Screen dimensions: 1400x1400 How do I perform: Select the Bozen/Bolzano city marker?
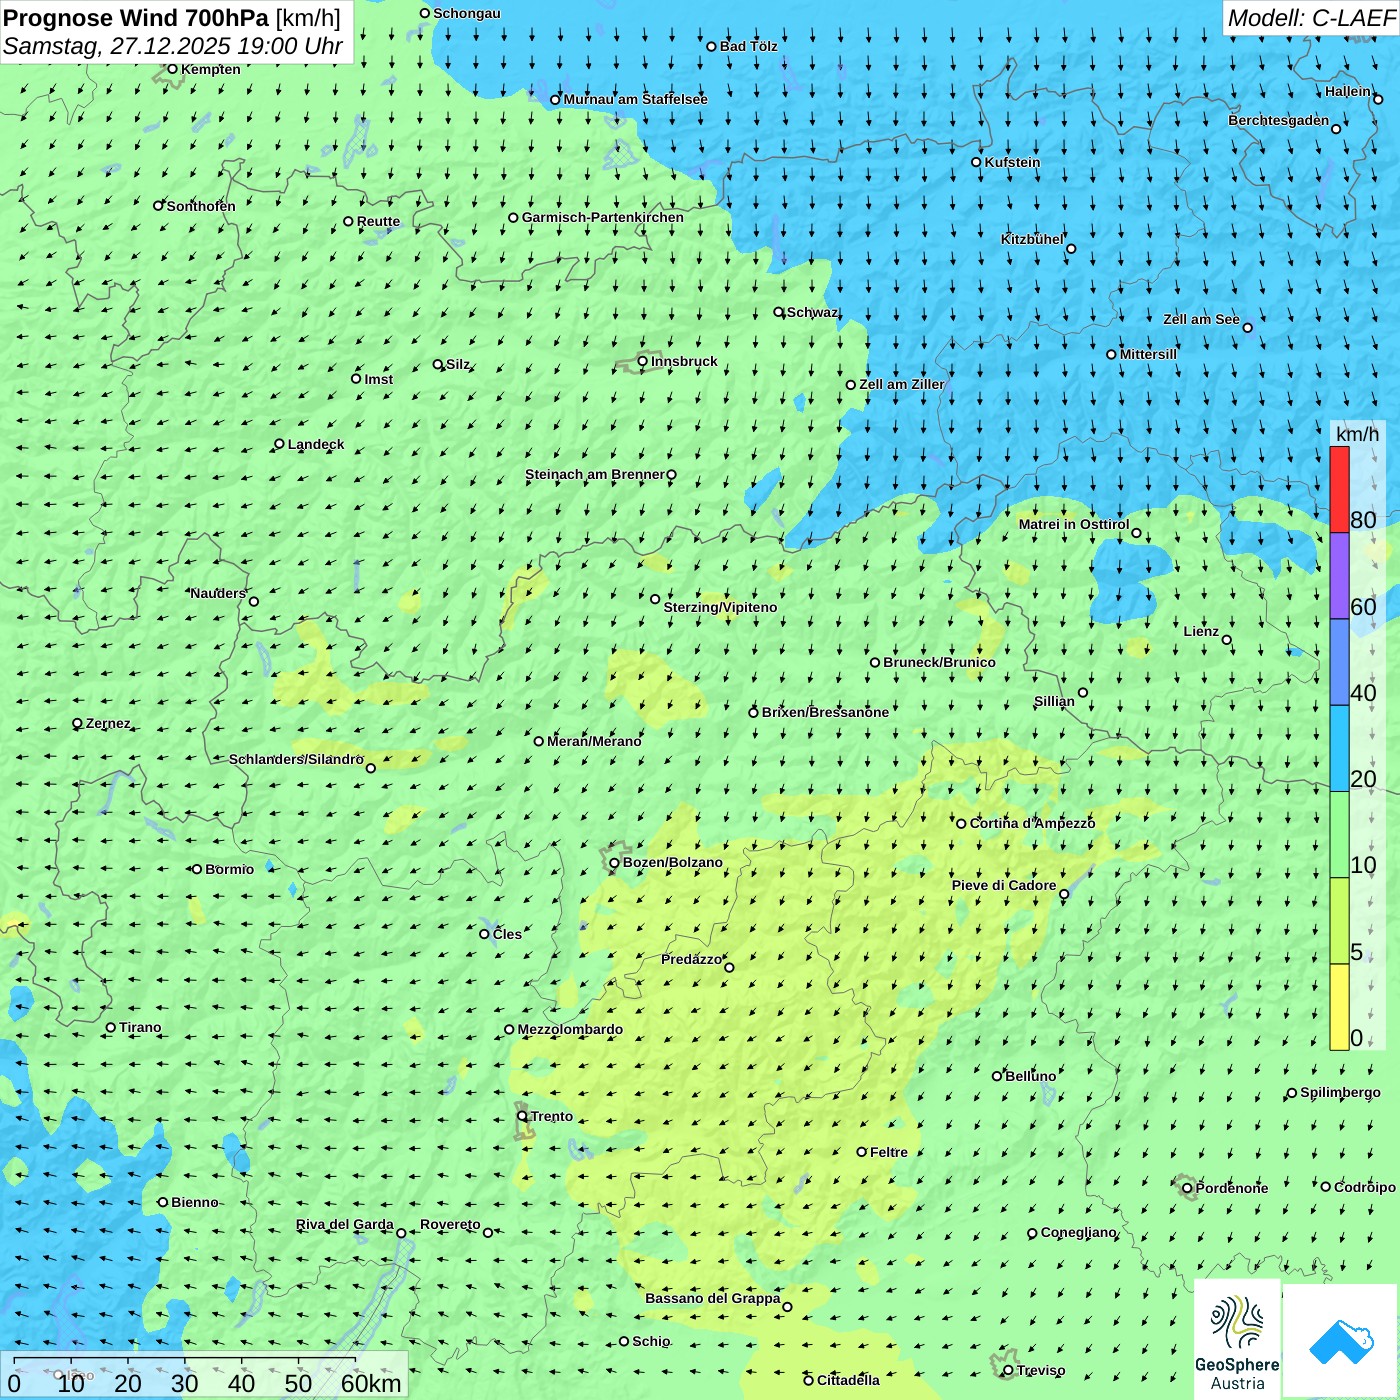pyautogui.click(x=615, y=862)
